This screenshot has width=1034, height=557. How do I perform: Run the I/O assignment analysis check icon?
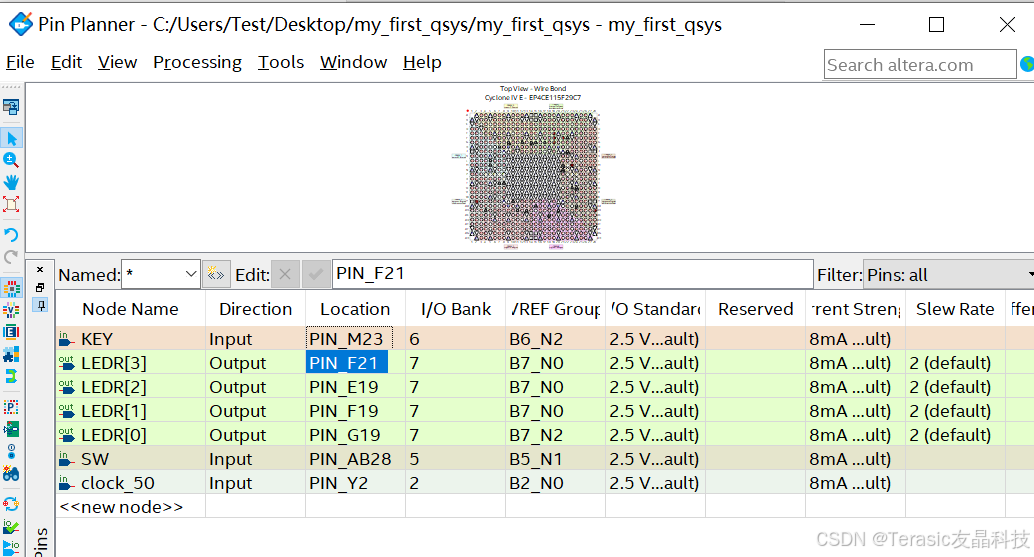coord(11,527)
